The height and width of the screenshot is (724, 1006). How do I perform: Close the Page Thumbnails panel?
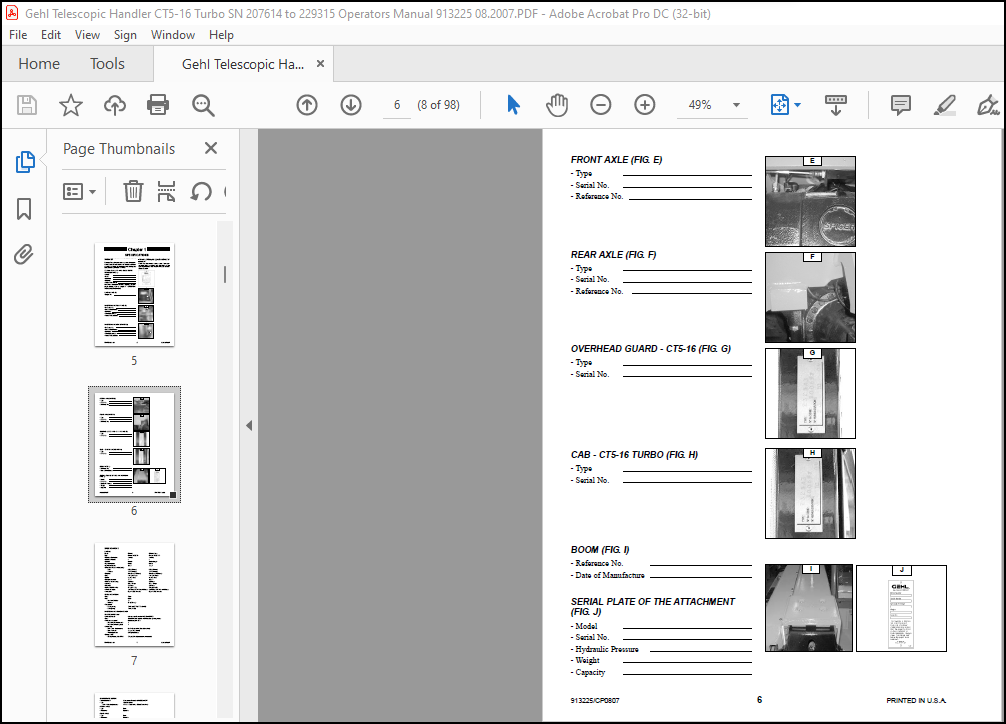click(210, 148)
